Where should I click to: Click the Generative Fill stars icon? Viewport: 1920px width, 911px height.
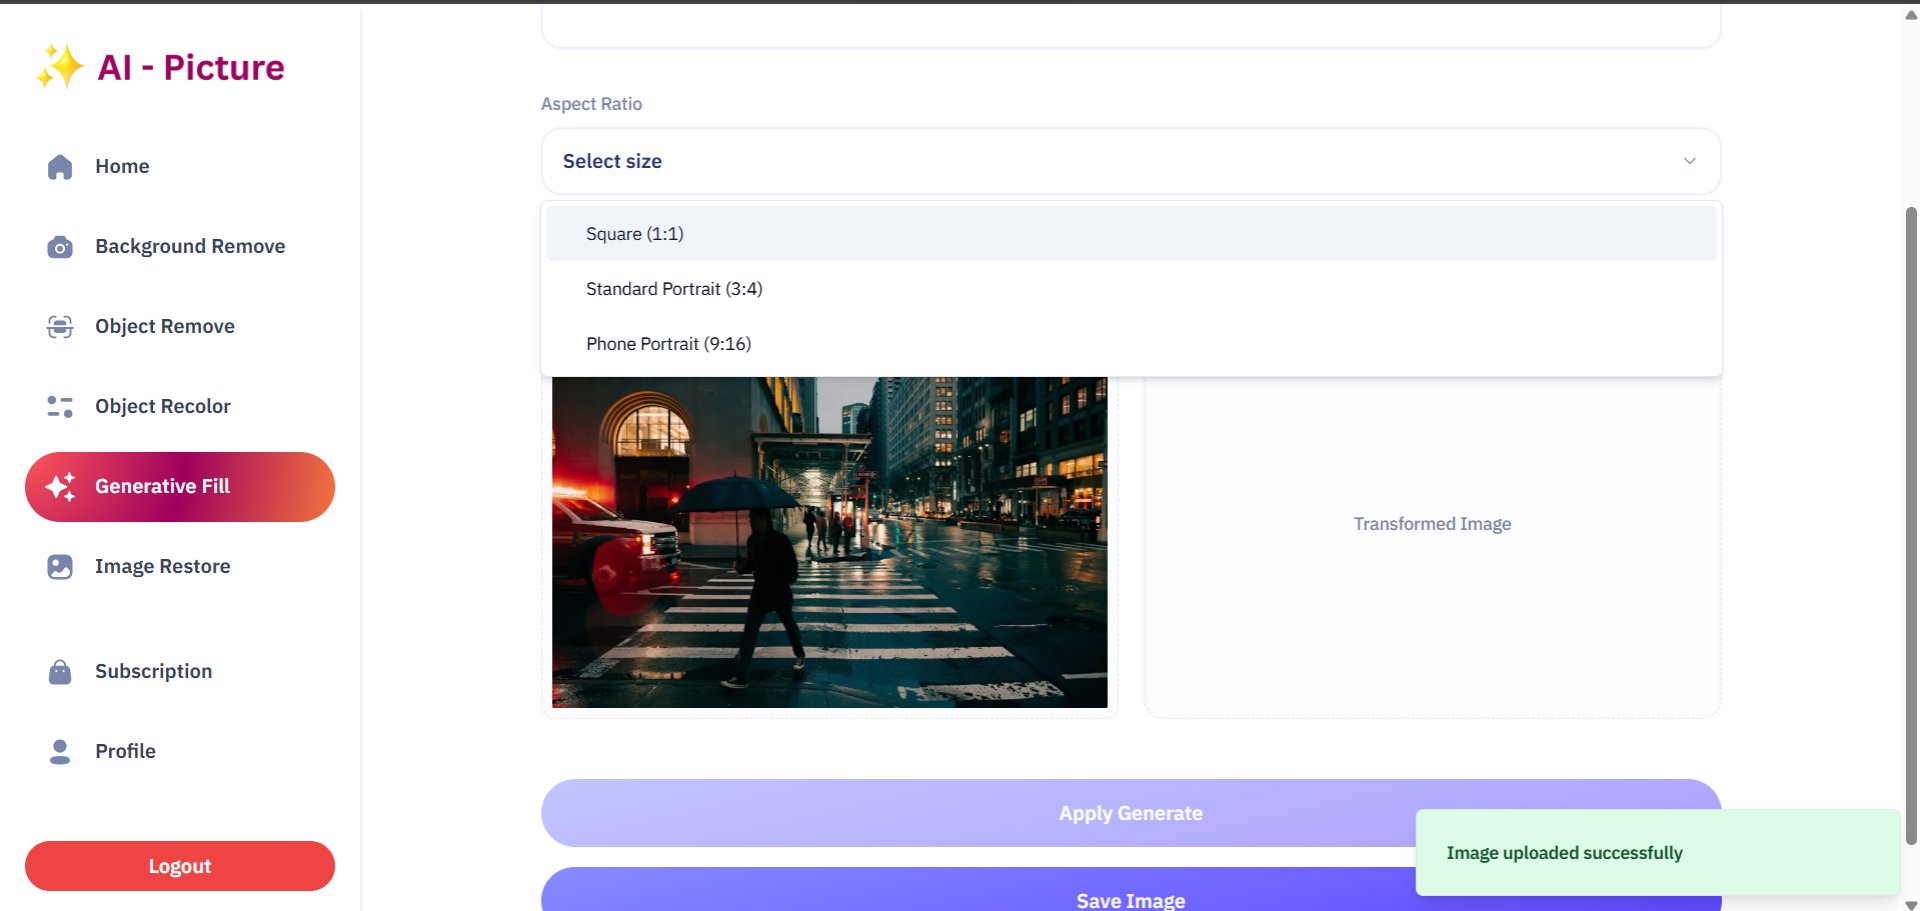tap(60, 487)
